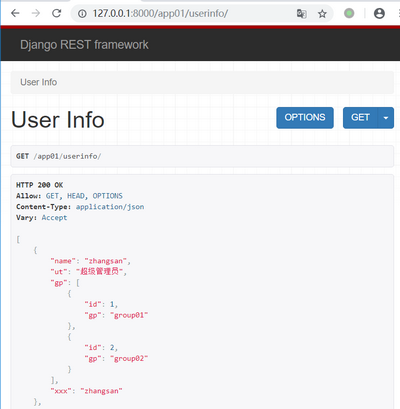Image resolution: width=400 pixels, height=409 pixels.
Task: Go back with the browser back arrow
Action: tap(15, 13)
